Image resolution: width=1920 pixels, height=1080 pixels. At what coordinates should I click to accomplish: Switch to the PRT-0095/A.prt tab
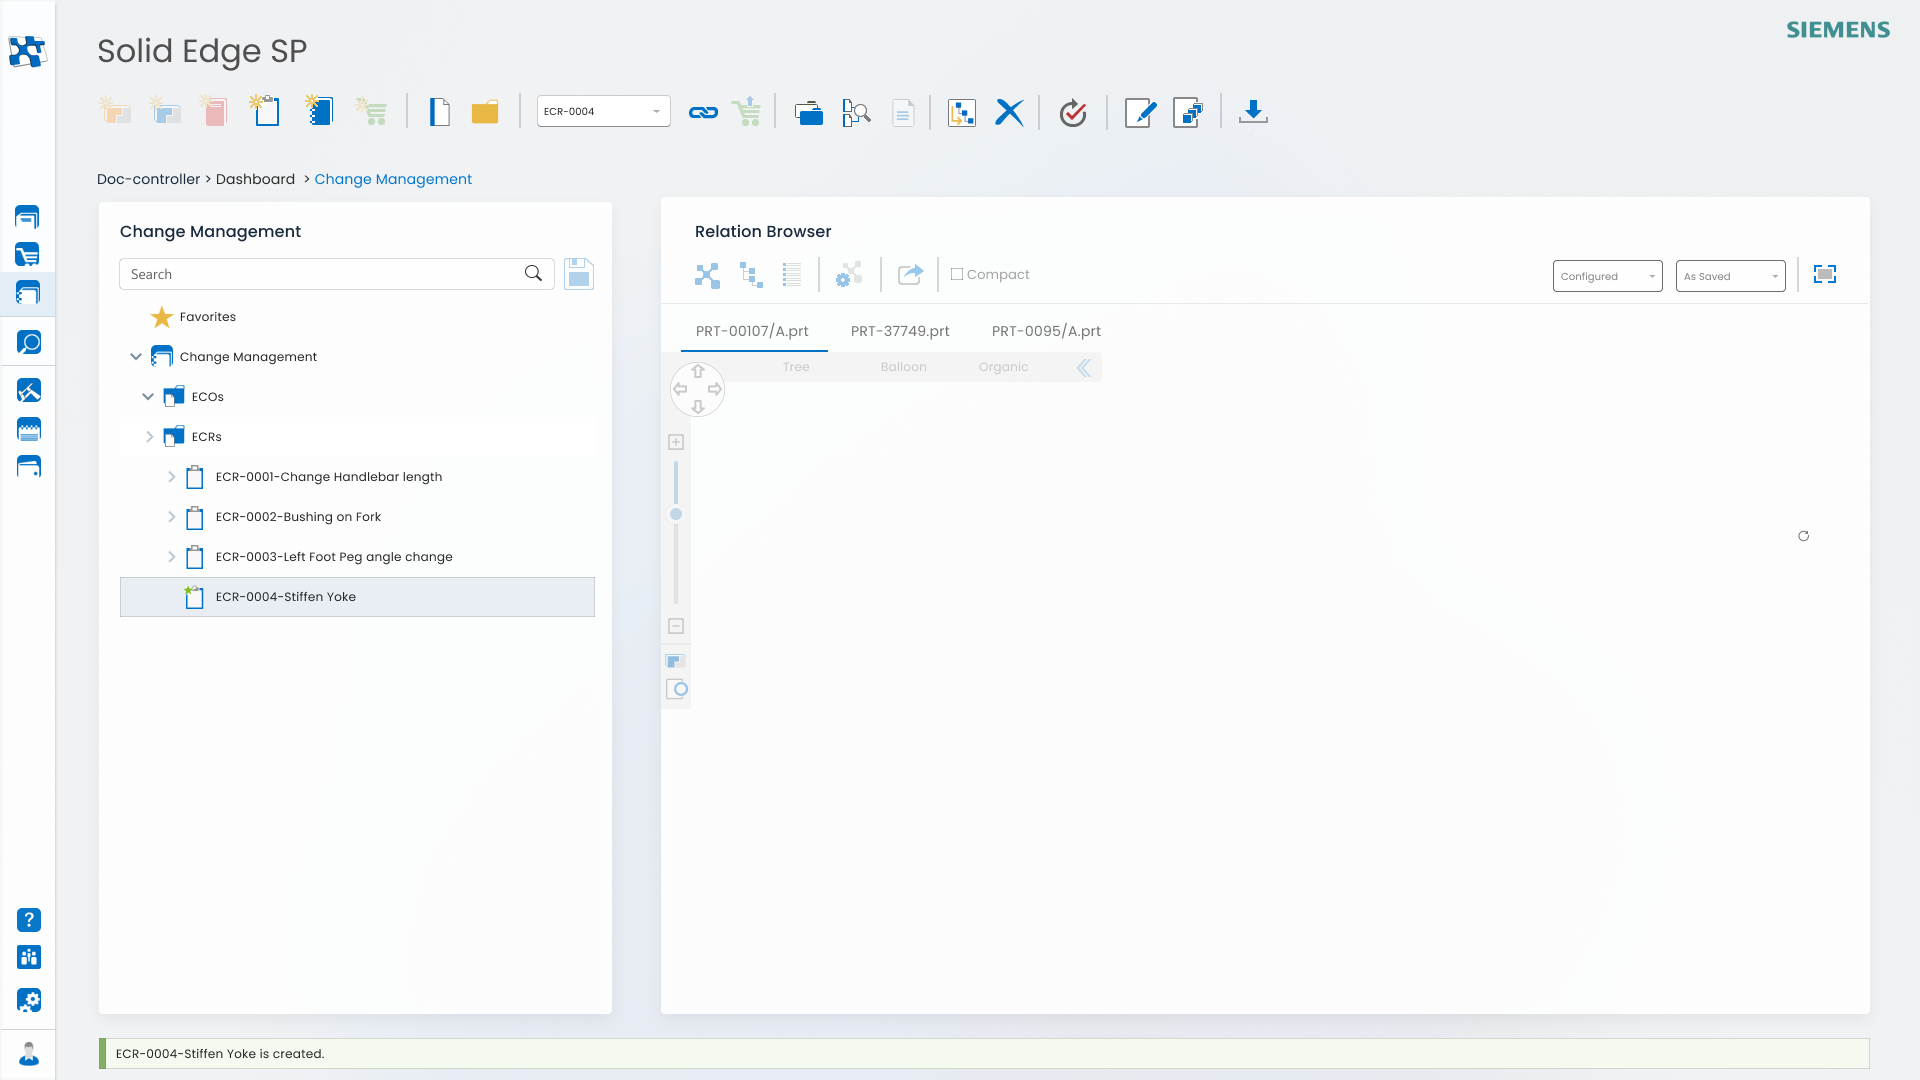[x=1046, y=331]
